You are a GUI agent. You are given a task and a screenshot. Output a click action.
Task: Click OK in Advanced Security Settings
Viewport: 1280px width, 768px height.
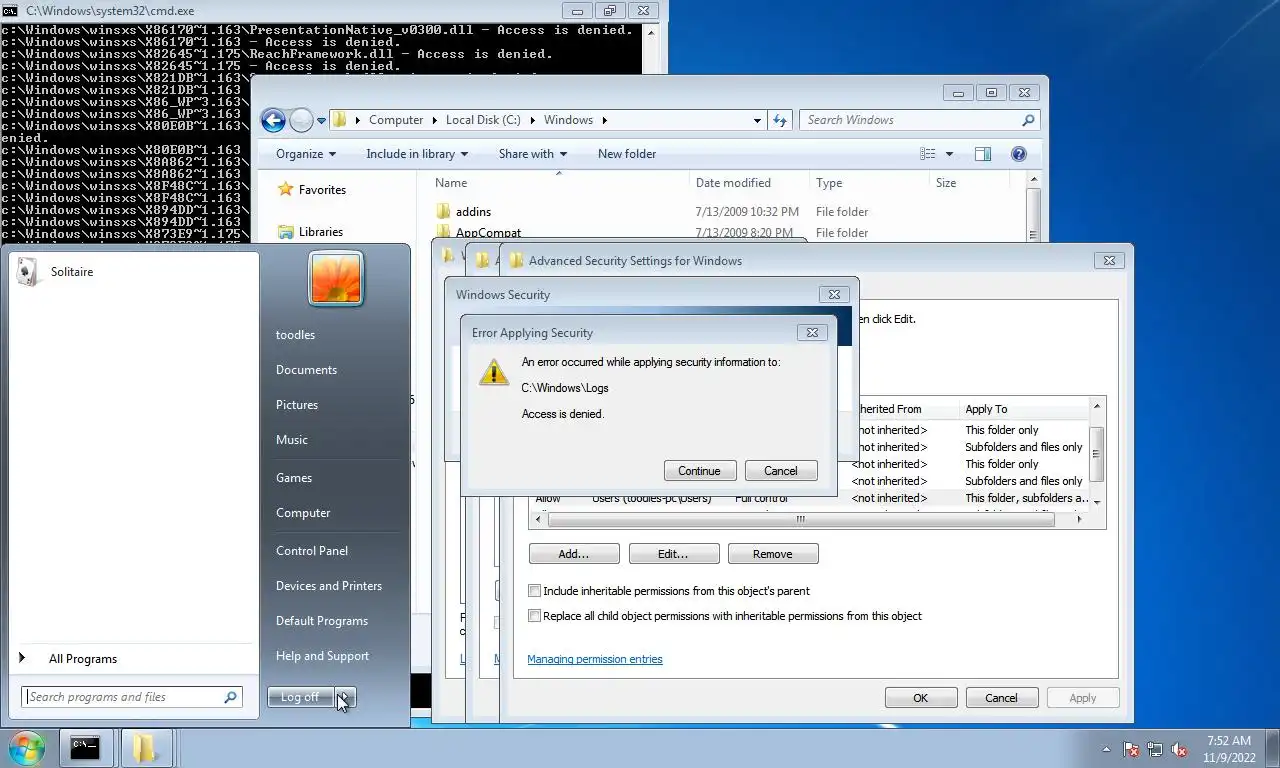coord(920,698)
